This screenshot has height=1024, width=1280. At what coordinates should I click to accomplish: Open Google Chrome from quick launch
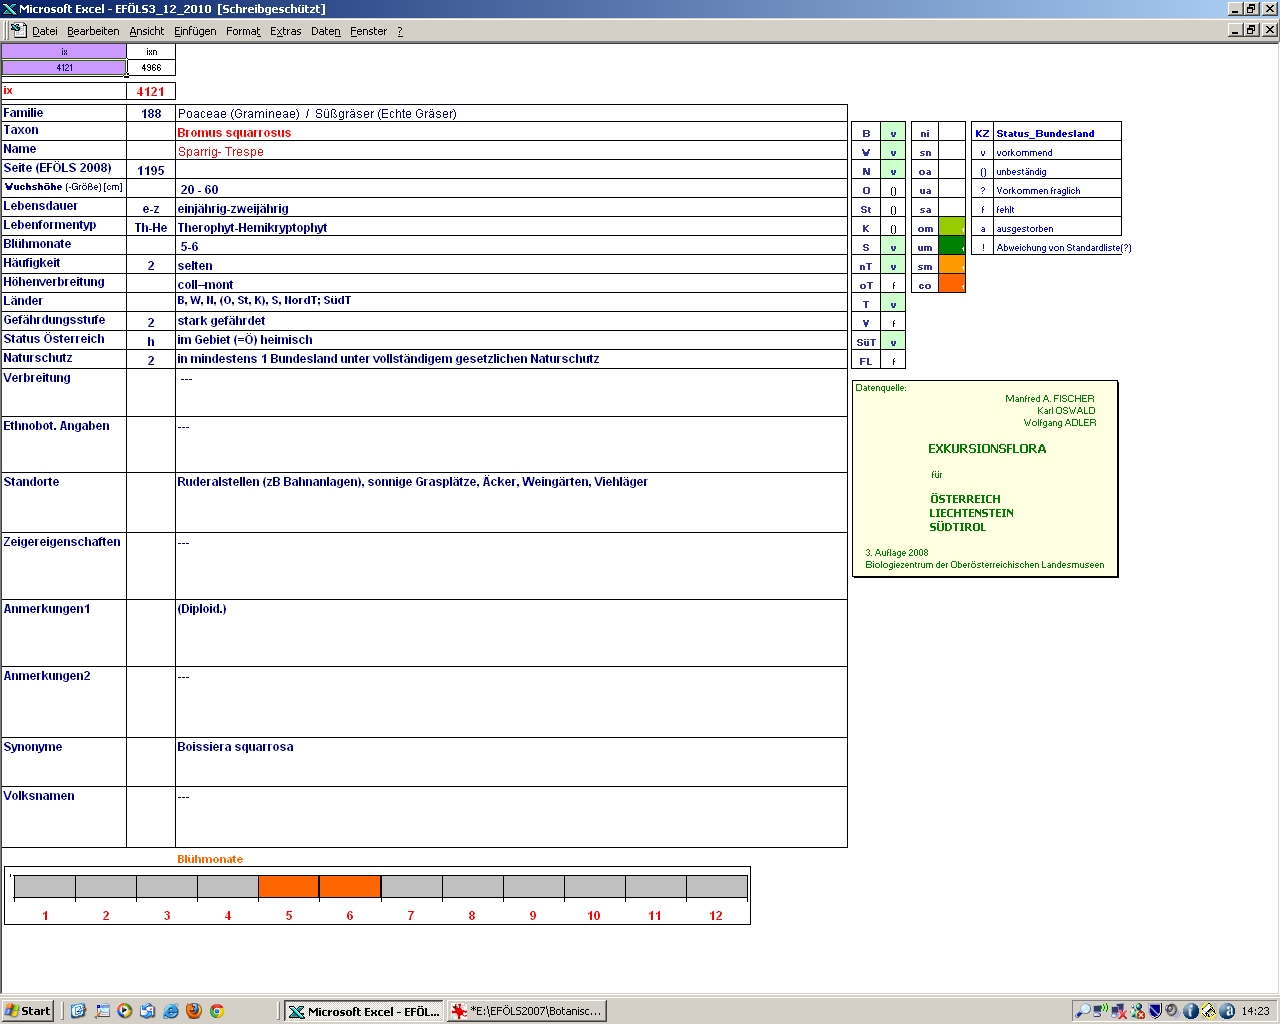(x=216, y=1011)
